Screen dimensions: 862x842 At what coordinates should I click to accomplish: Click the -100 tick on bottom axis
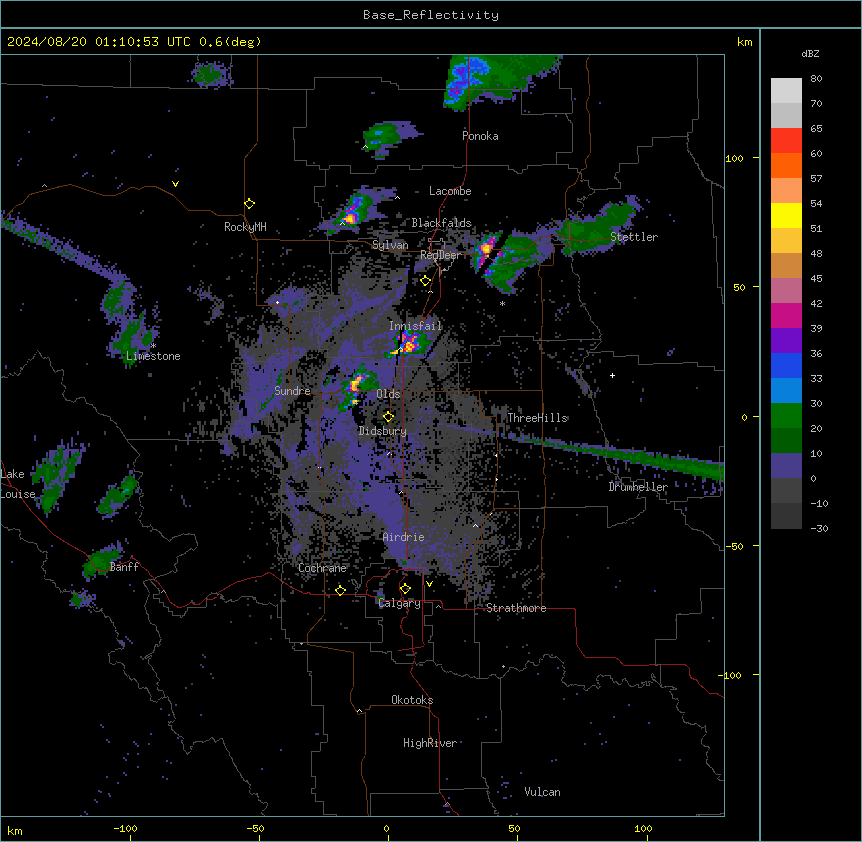click(x=125, y=828)
